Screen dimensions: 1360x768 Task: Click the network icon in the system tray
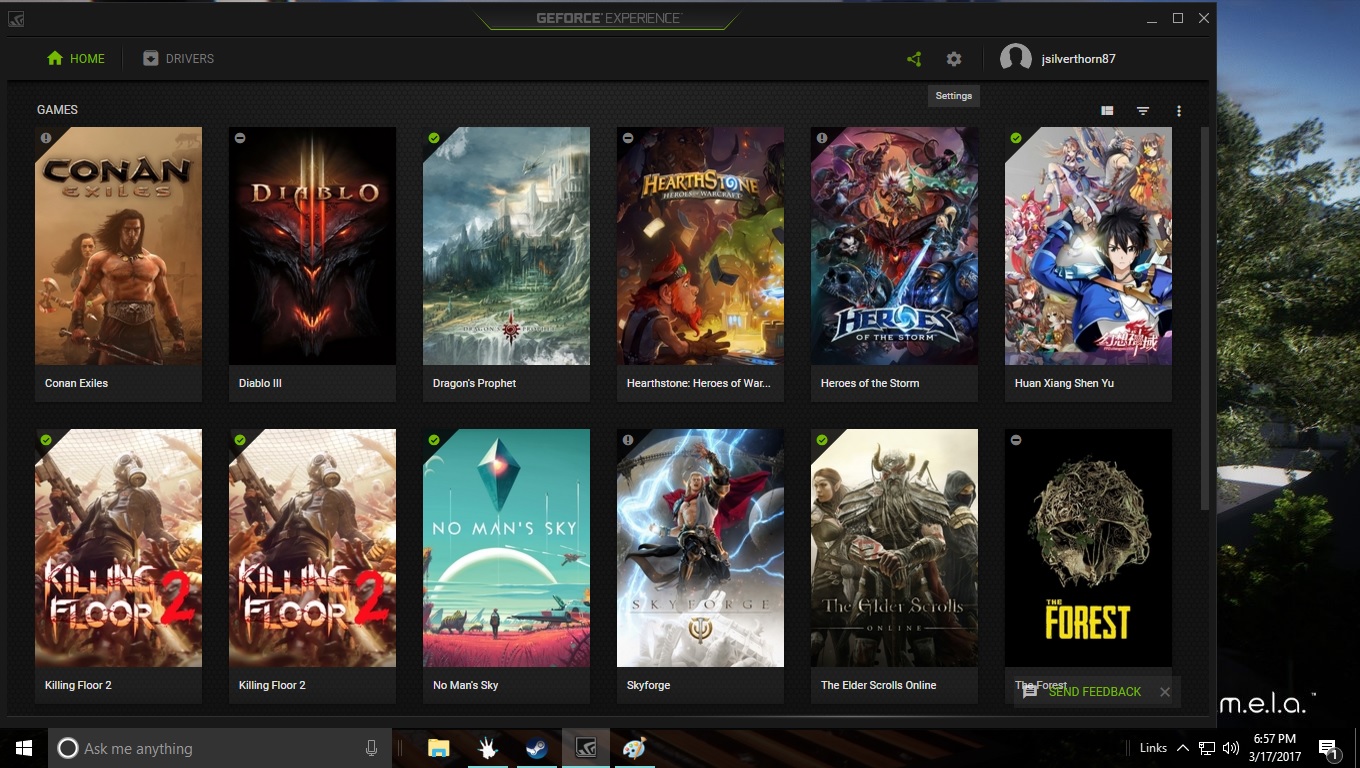point(1207,748)
